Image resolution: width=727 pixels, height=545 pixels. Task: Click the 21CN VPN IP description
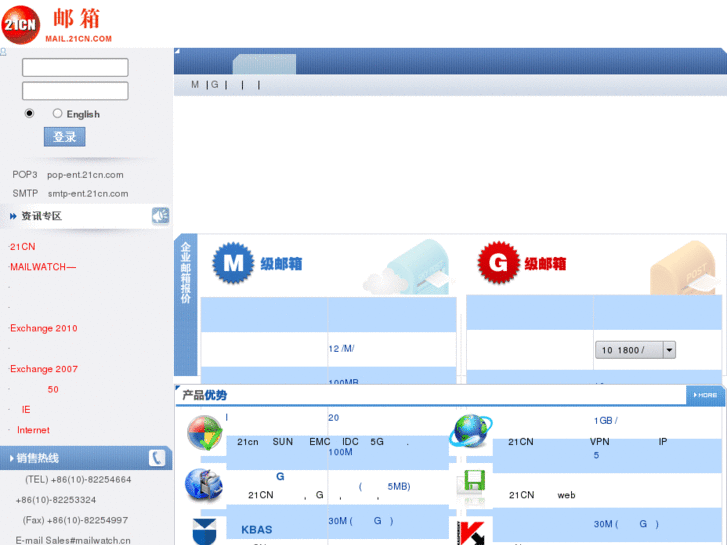click(587, 442)
